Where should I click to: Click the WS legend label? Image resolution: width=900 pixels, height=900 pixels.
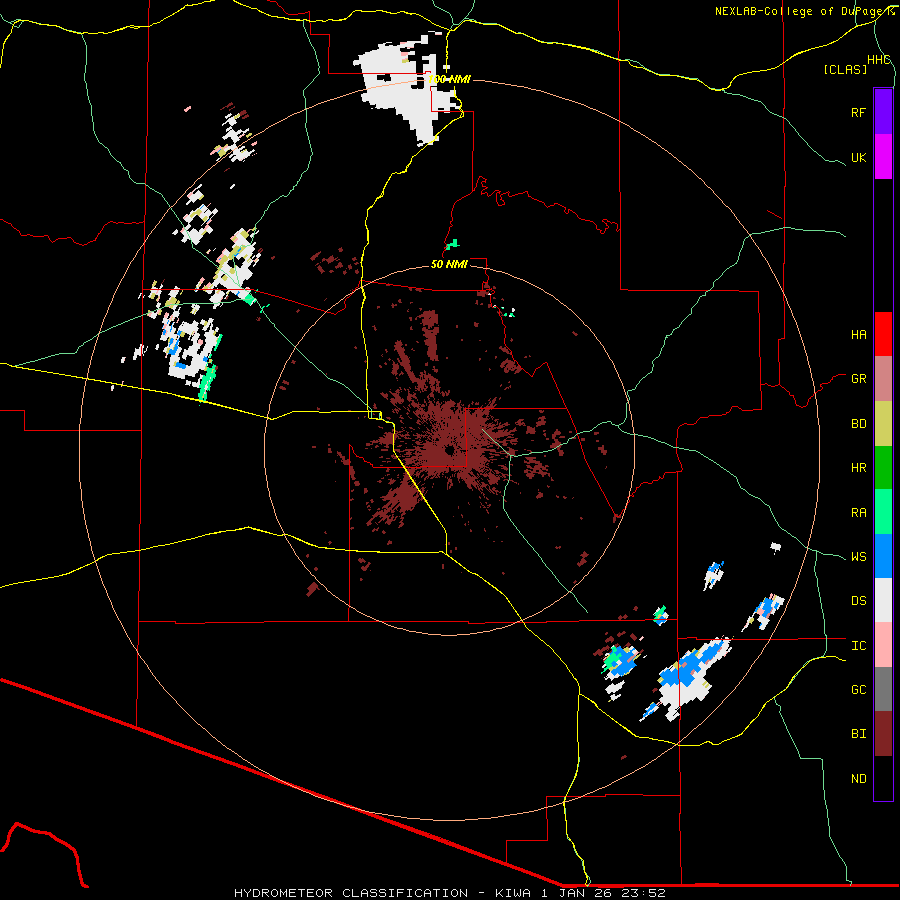(x=858, y=557)
